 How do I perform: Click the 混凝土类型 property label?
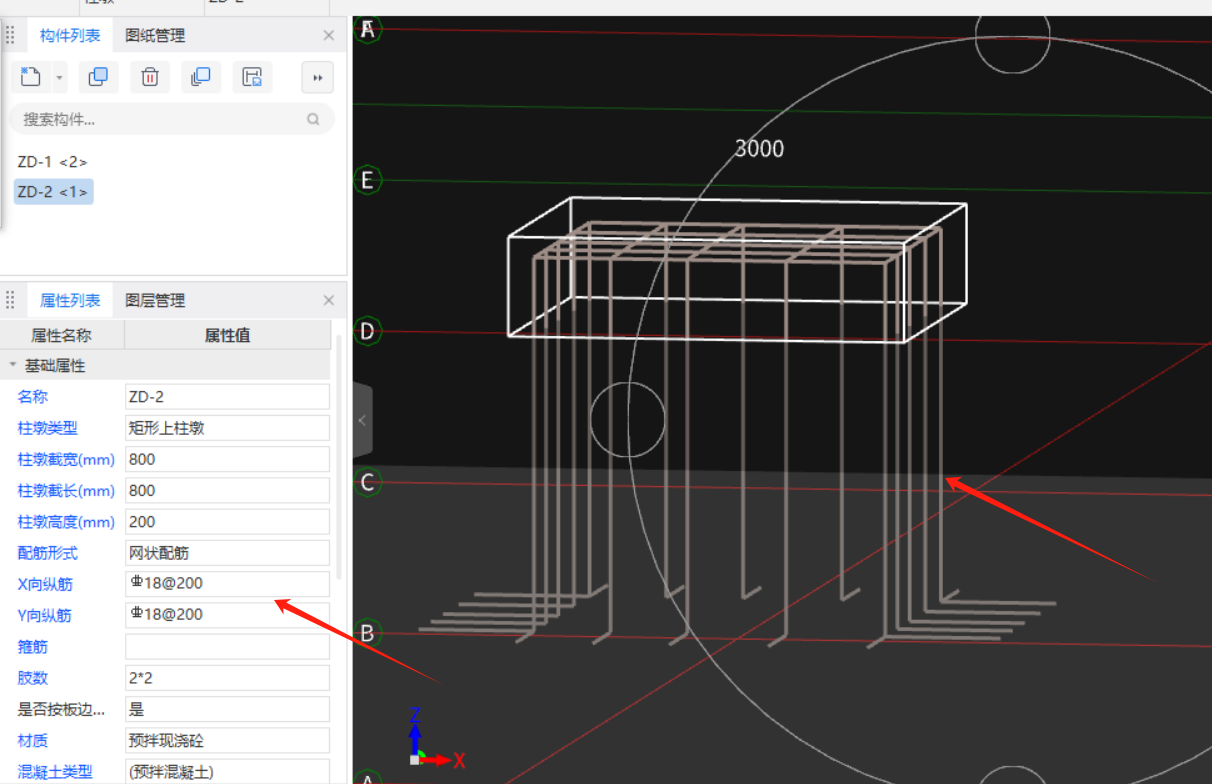point(55,771)
